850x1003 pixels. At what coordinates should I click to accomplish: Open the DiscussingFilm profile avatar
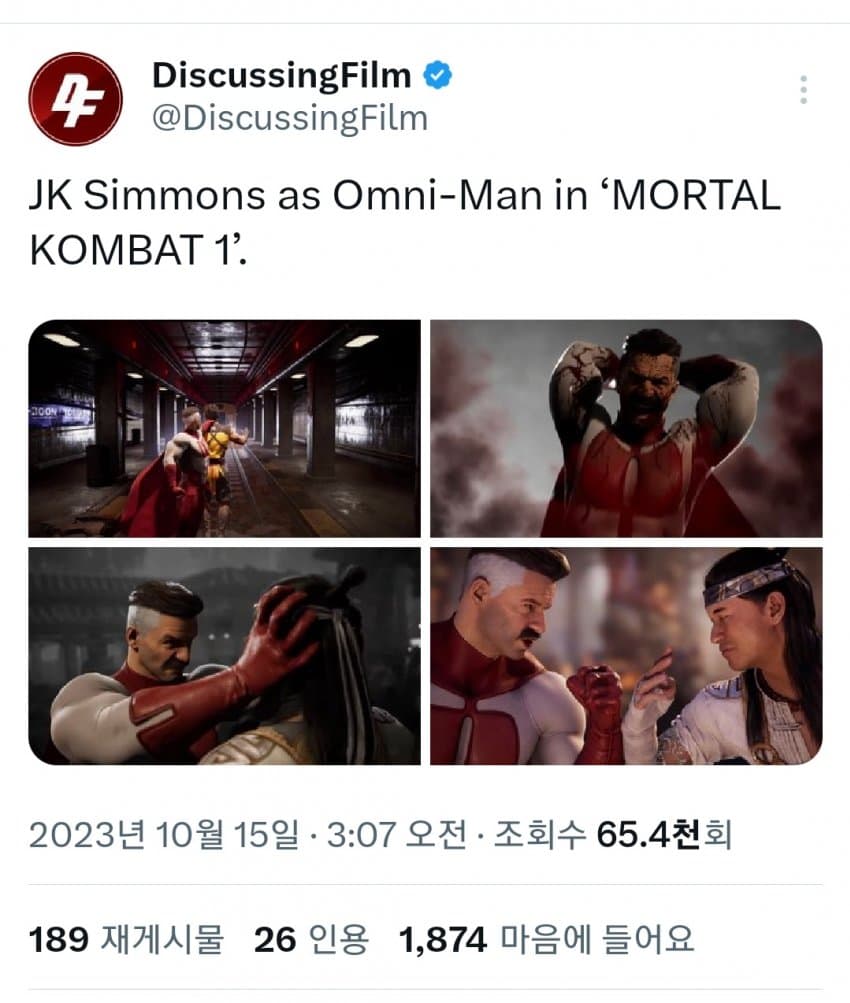point(75,99)
